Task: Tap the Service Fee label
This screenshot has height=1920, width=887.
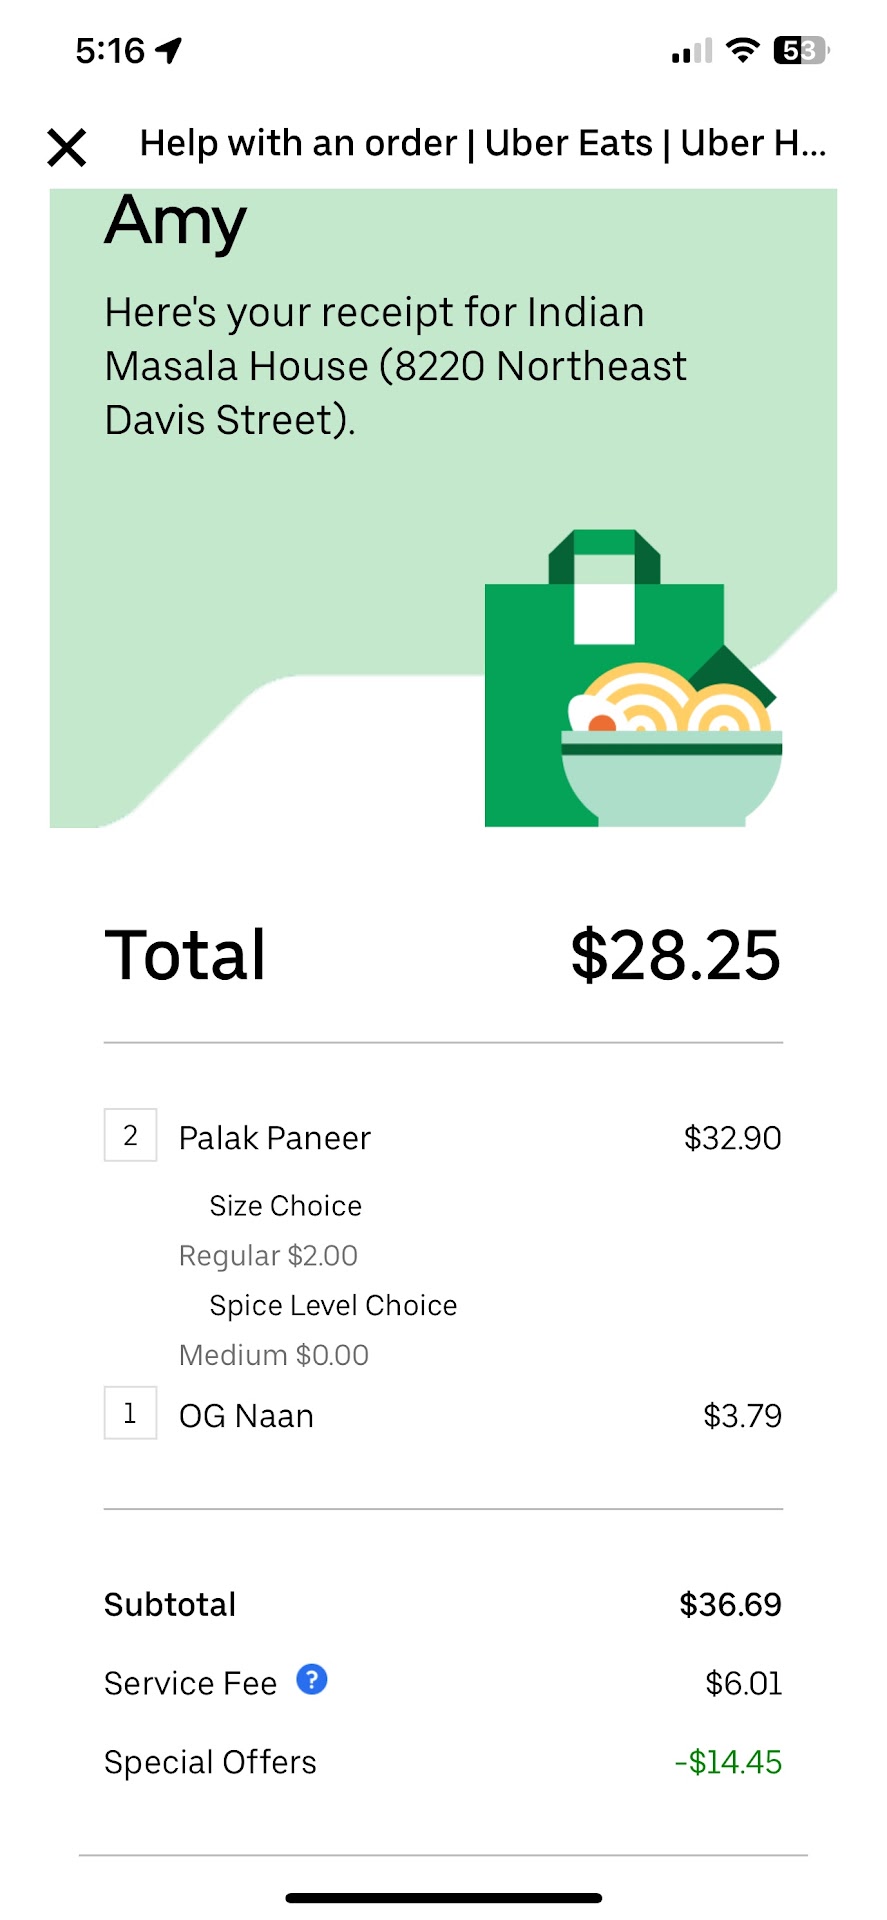Action: click(190, 1684)
